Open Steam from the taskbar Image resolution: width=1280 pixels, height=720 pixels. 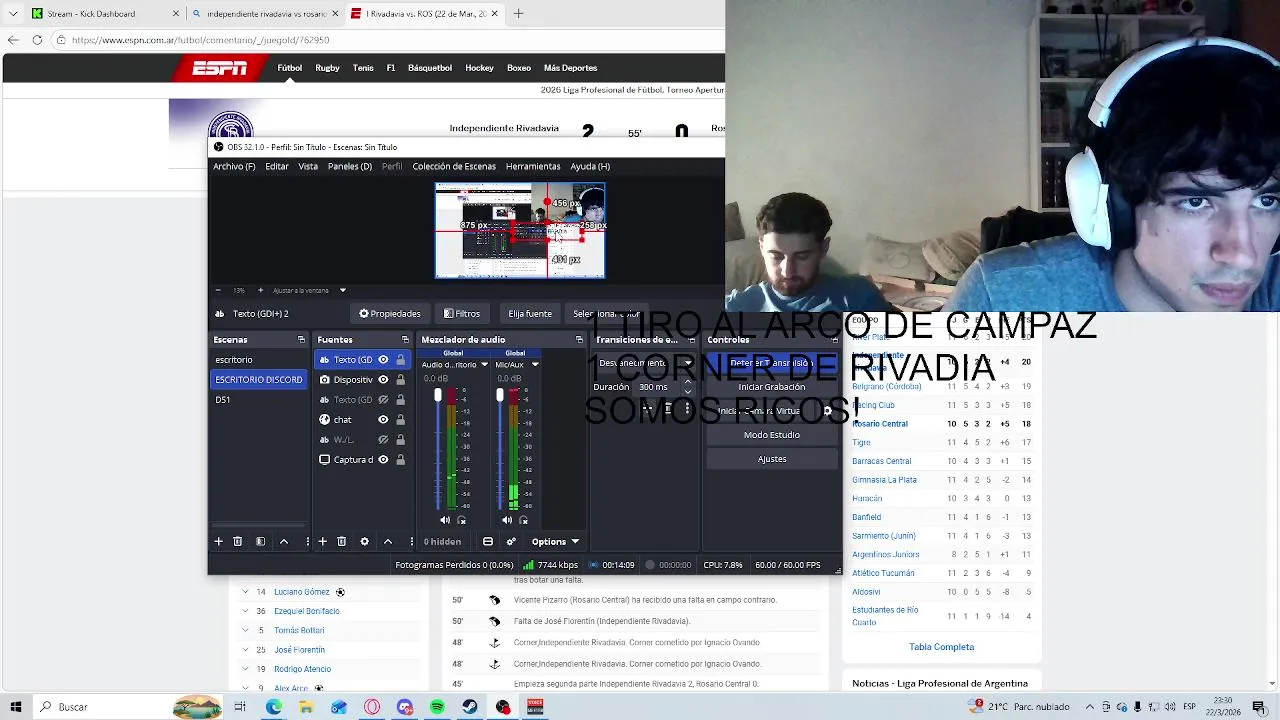click(470, 707)
